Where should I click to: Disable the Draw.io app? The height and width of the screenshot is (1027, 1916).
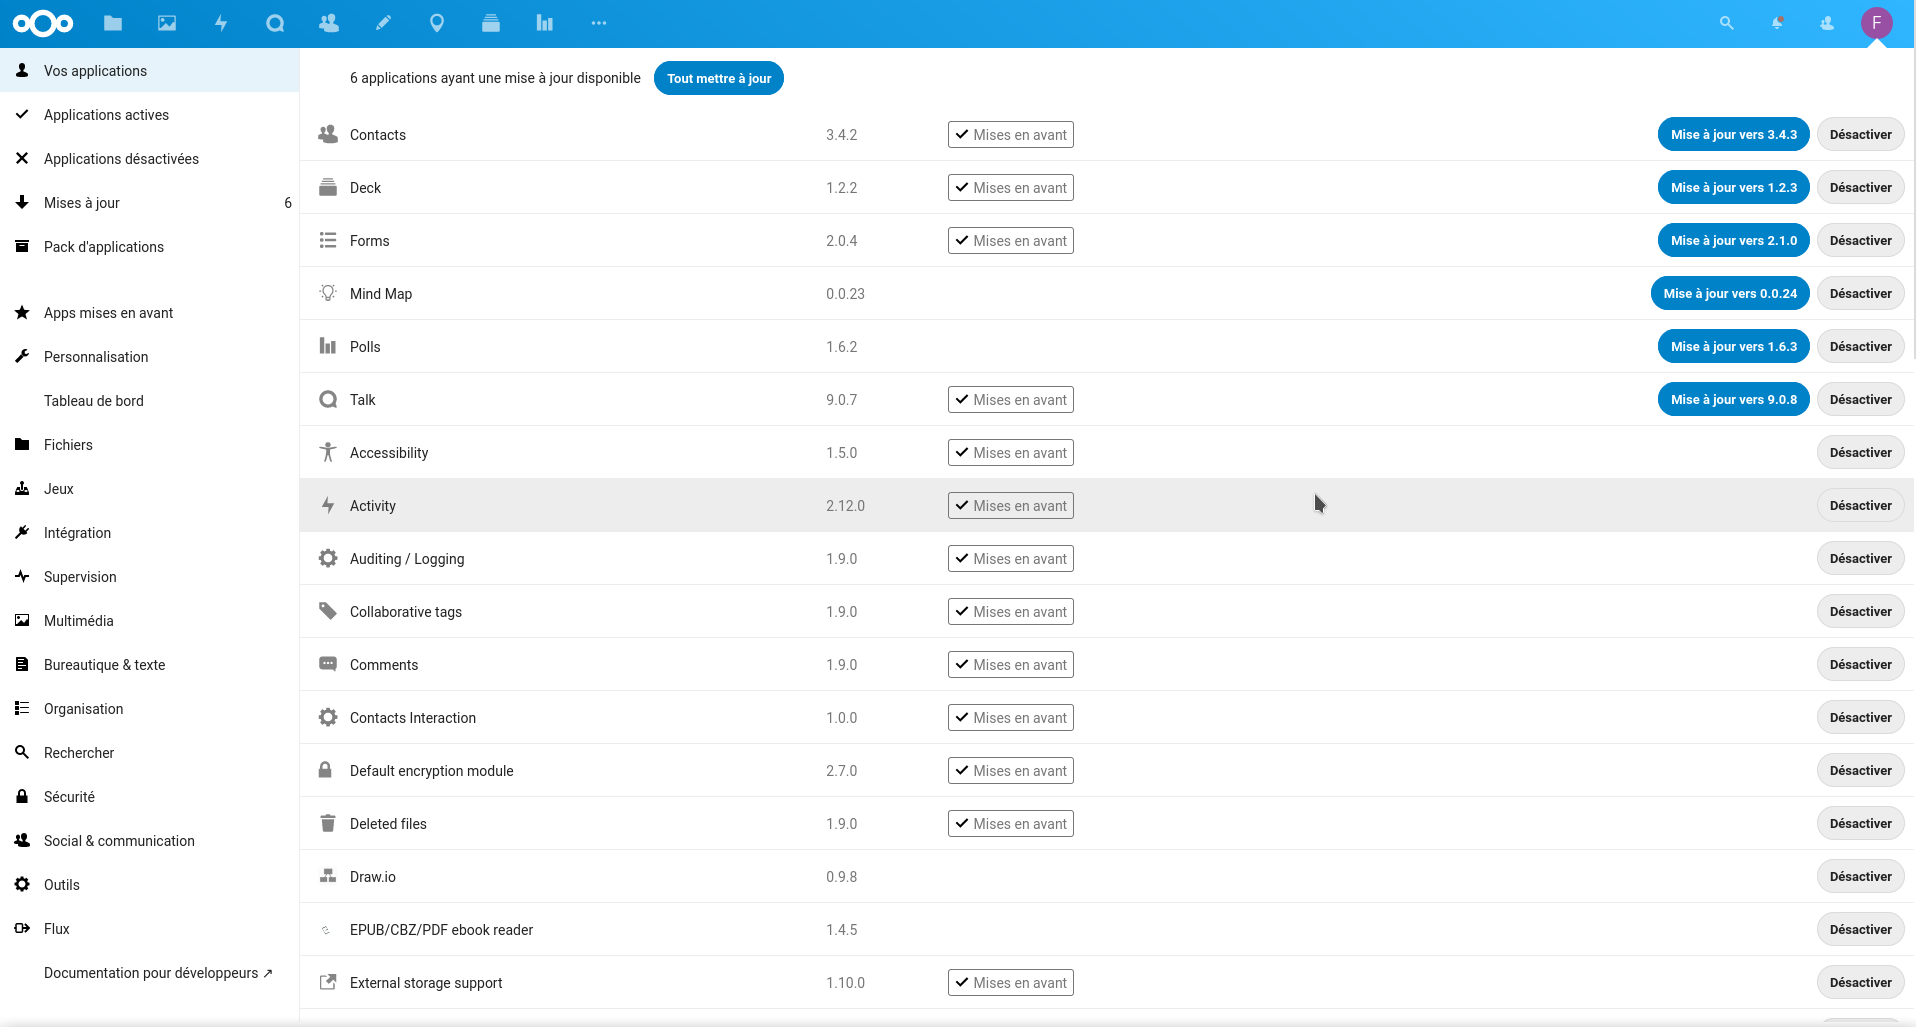pyautogui.click(x=1860, y=876)
